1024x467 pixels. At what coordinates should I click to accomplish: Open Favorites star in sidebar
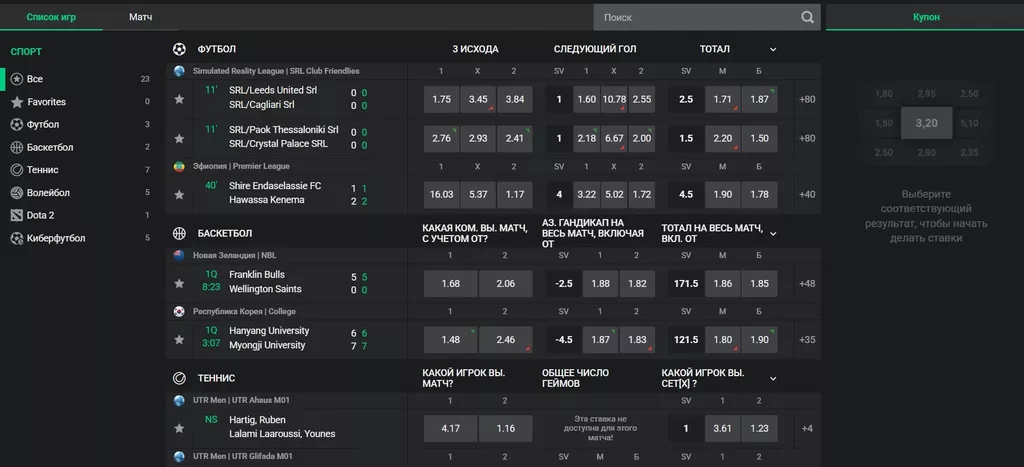16,102
